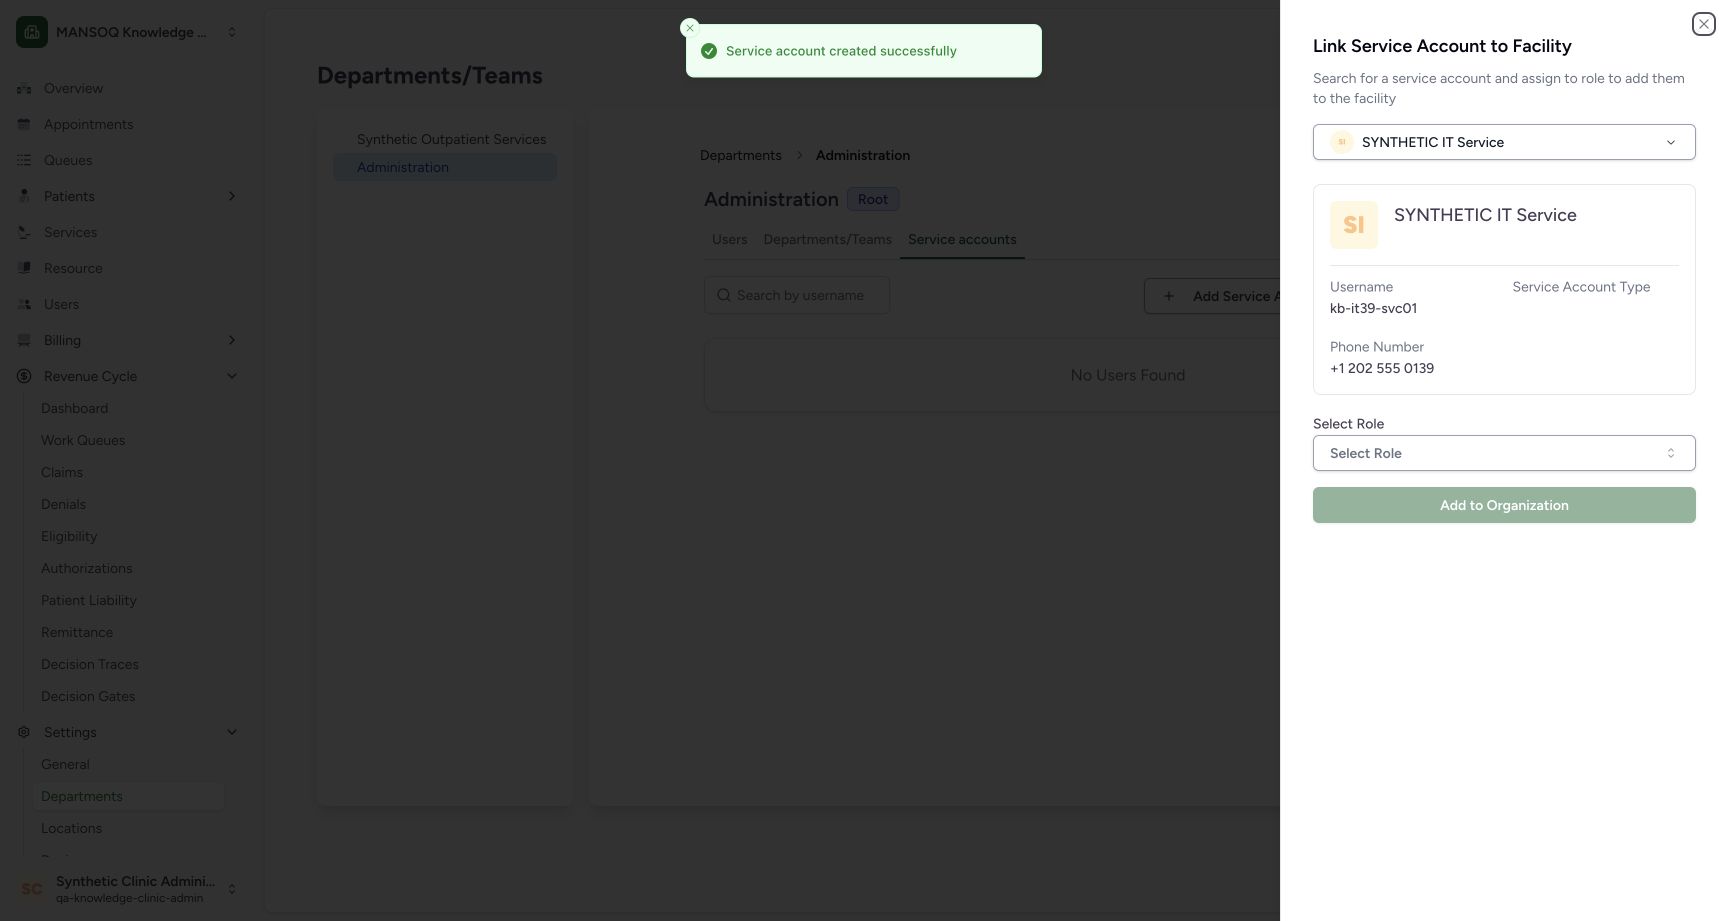Click the Appointments calendar icon
1728x921 pixels.
pyautogui.click(x=24, y=124)
